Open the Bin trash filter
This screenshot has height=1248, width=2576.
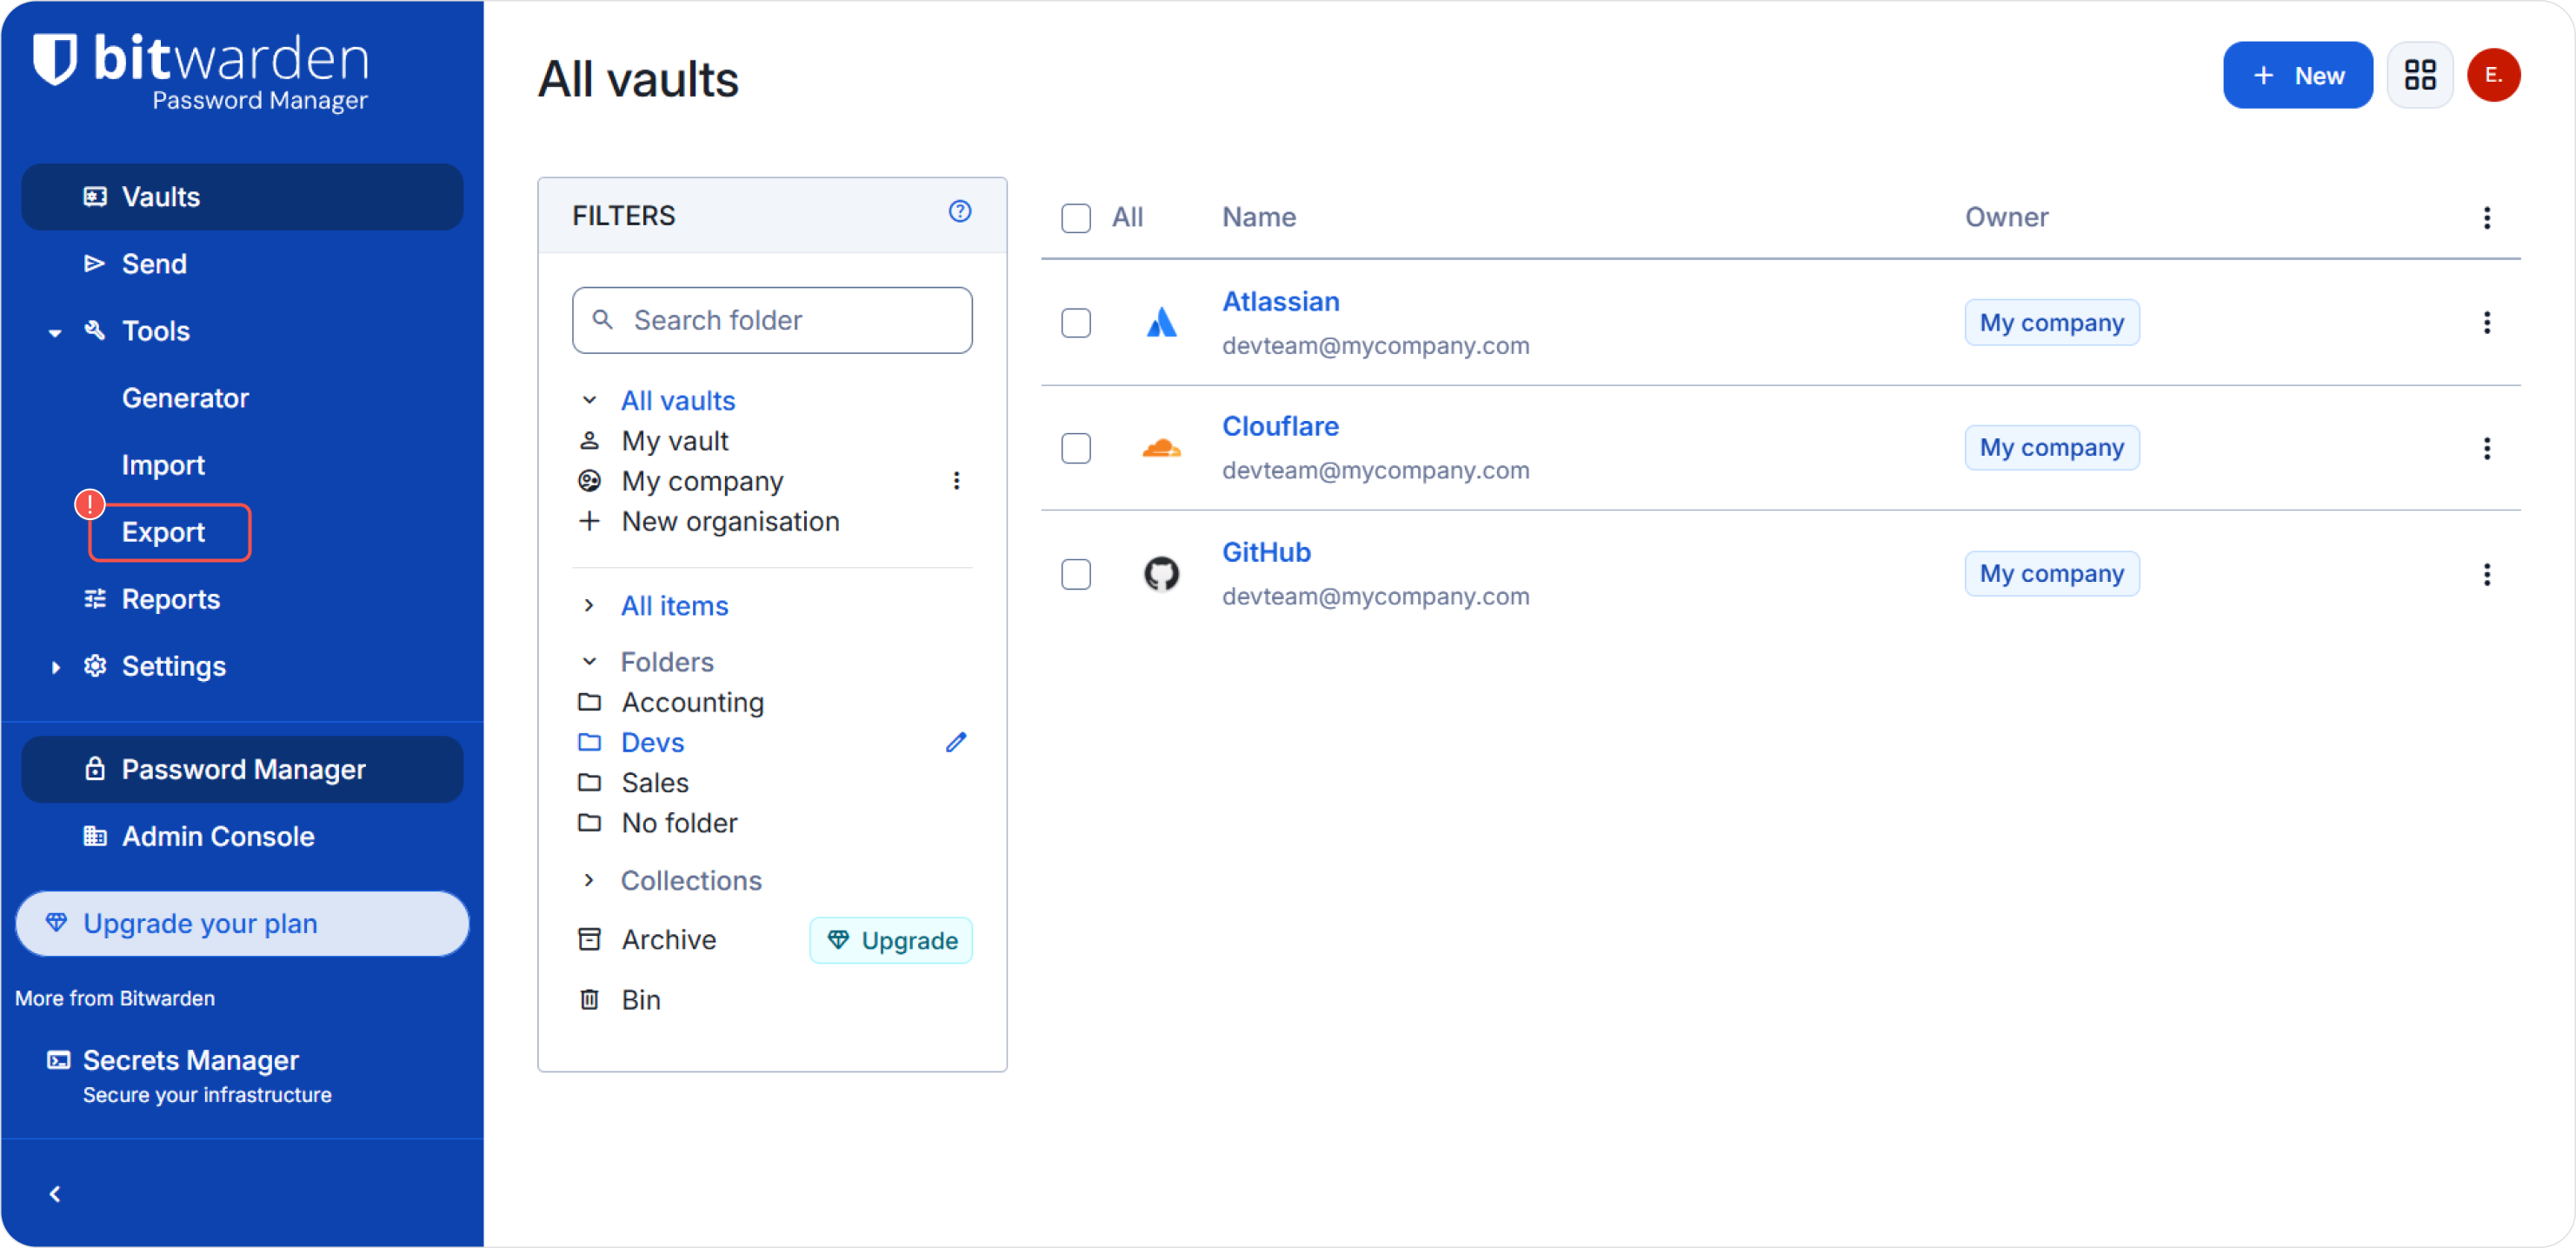[x=641, y=1000]
